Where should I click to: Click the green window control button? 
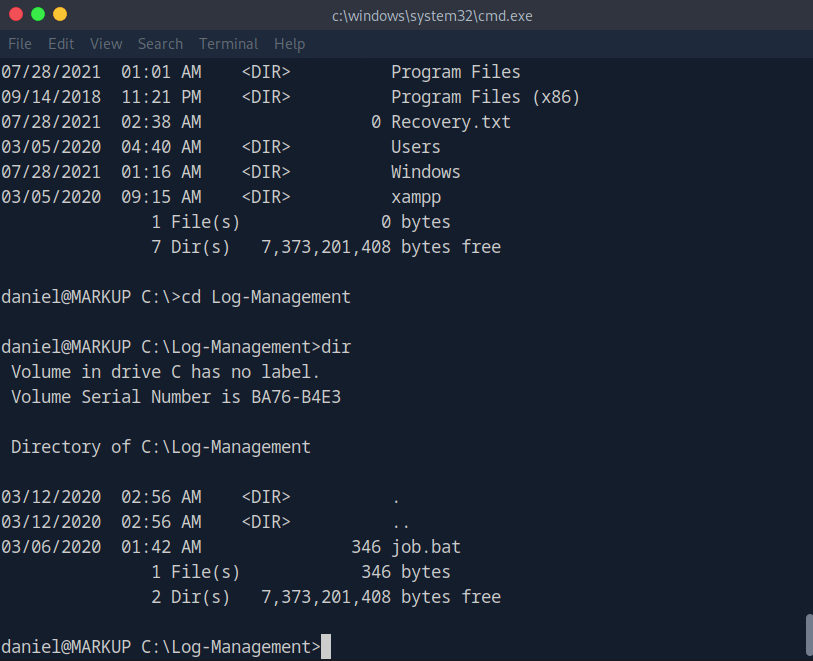38,14
